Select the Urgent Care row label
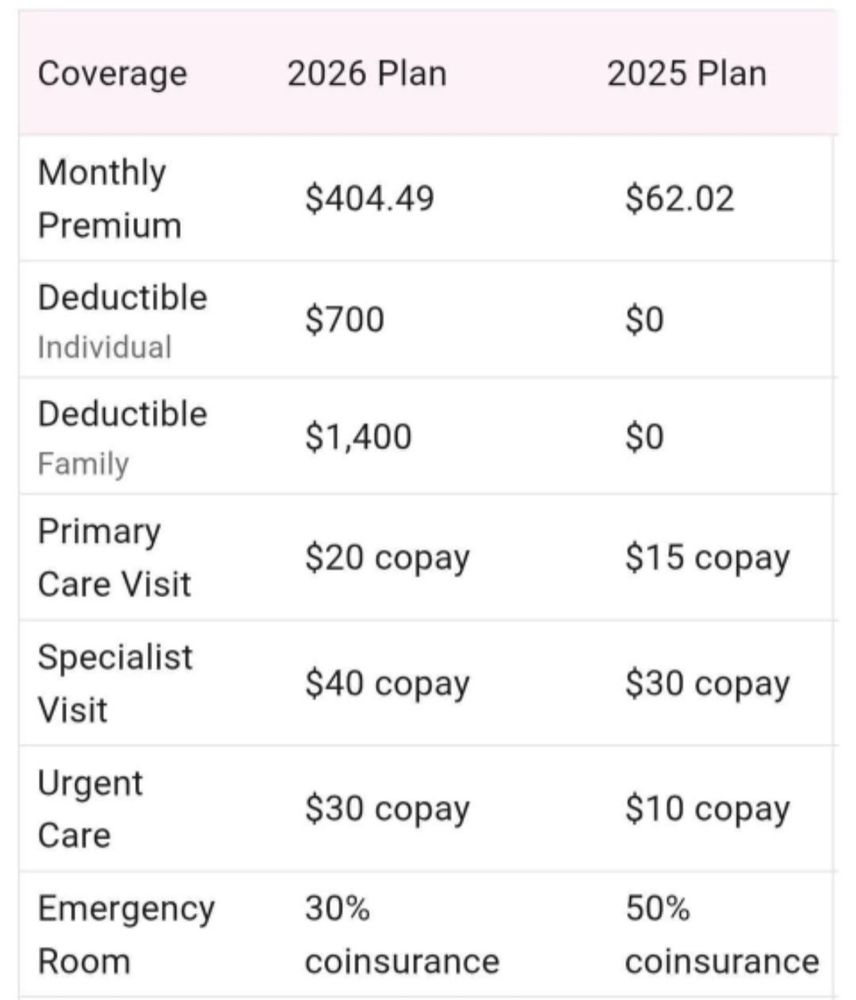Image resolution: width=856 pixels, height=1000 pixels. point(90,808)
